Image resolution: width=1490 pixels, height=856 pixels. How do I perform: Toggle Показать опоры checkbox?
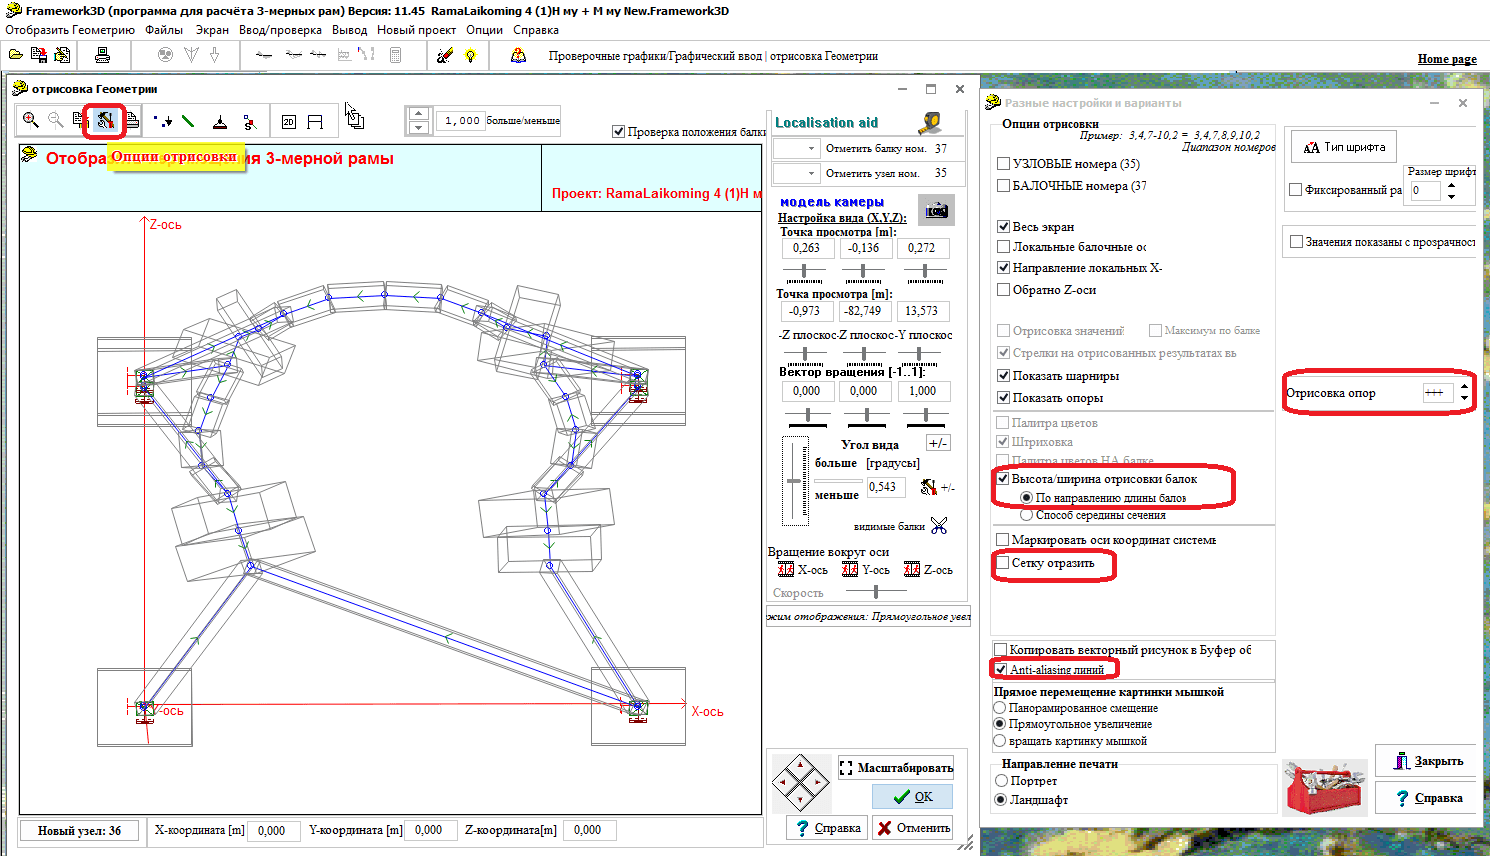(1004, 397)
